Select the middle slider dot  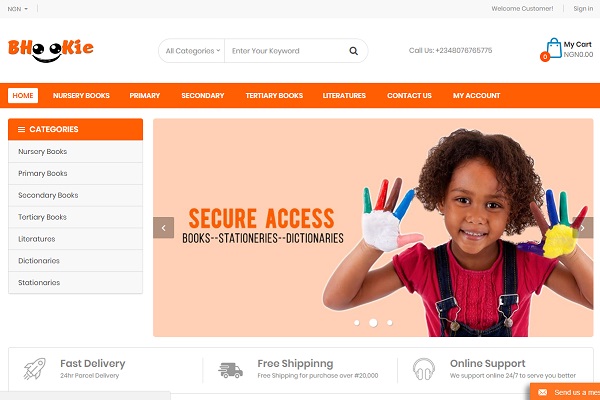373,323
